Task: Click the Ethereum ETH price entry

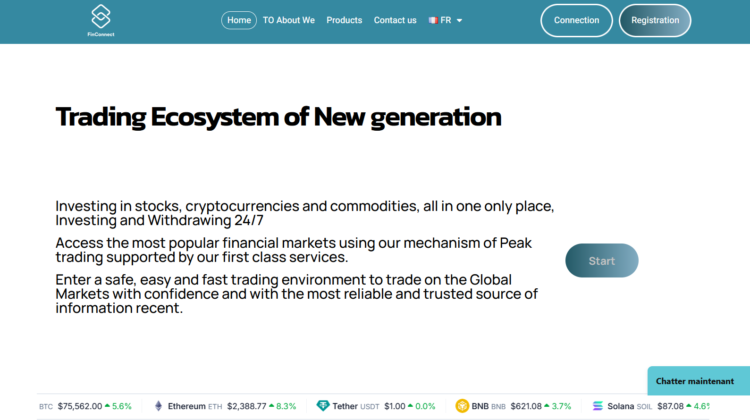Action: click(247, 406)
